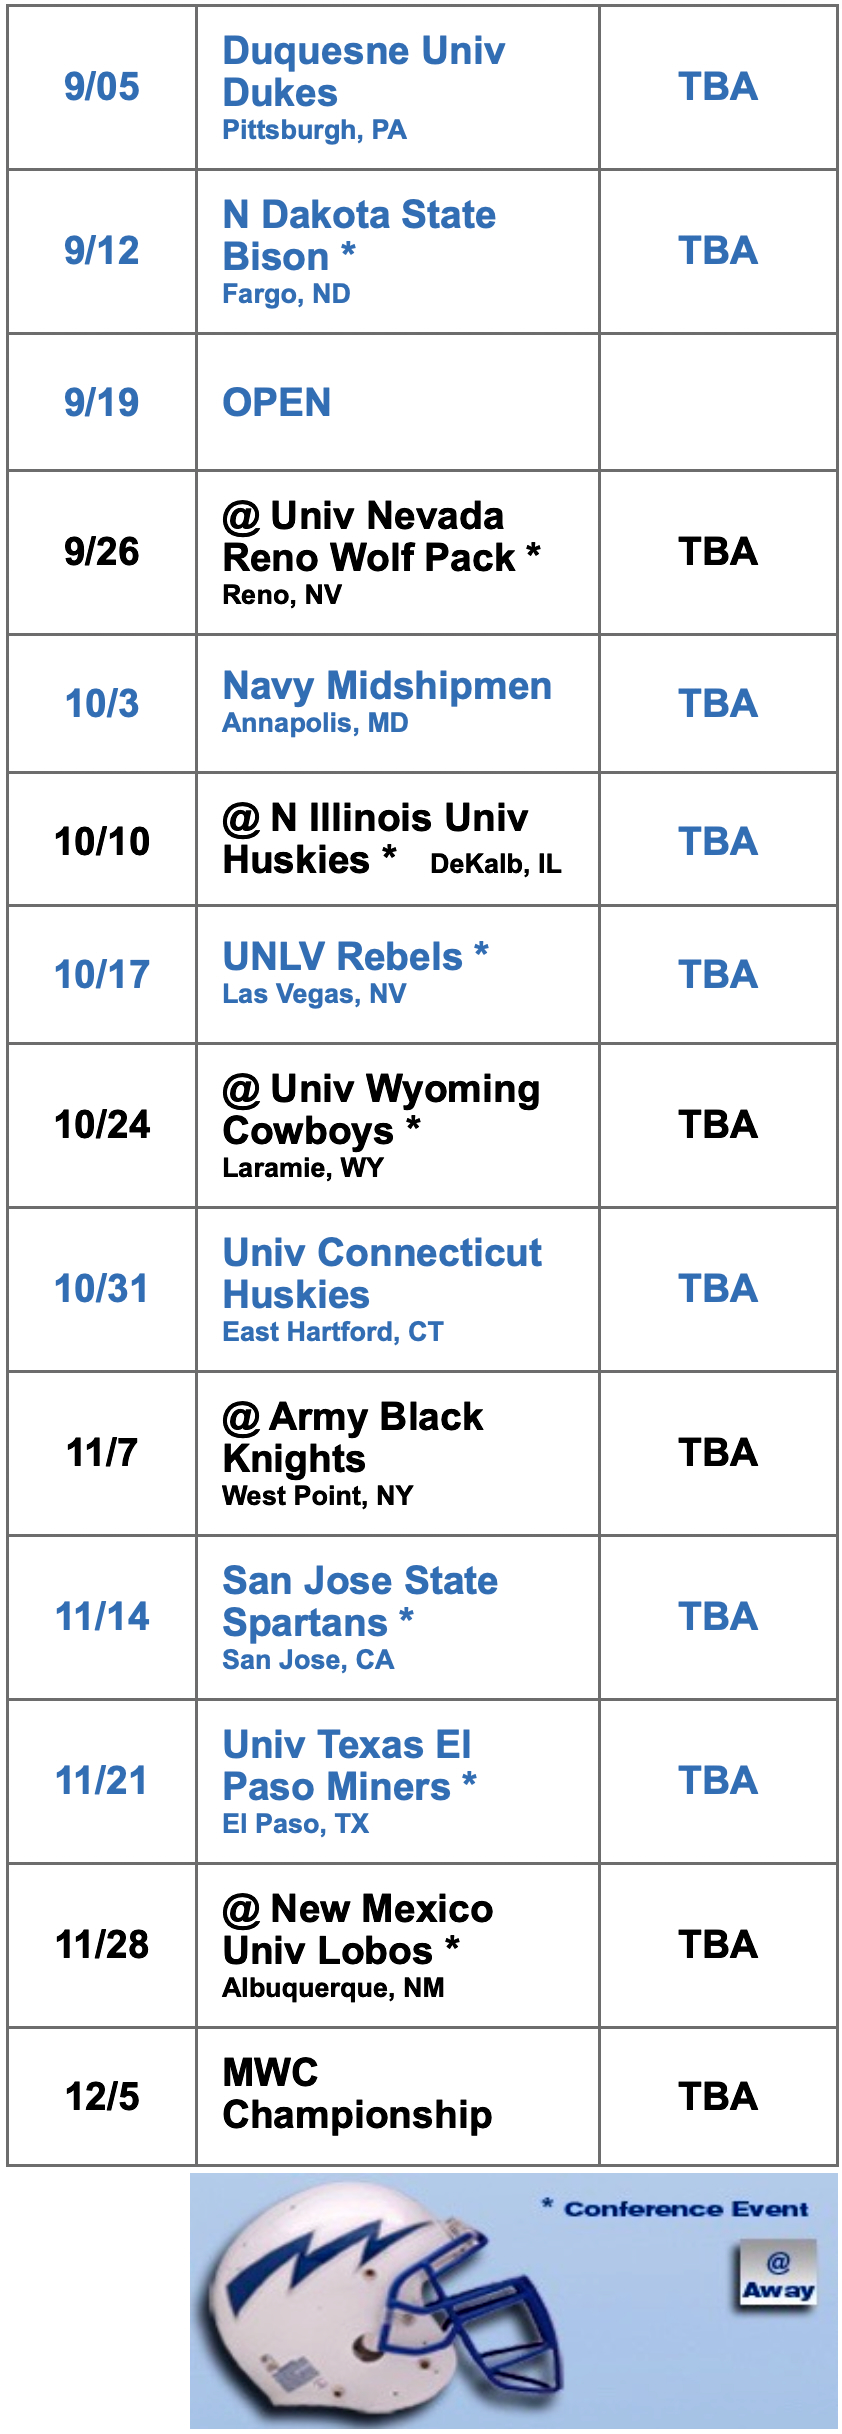Click the Army Black Knights entry
The image size is (842, 2434).
(x=352, y=1437)
